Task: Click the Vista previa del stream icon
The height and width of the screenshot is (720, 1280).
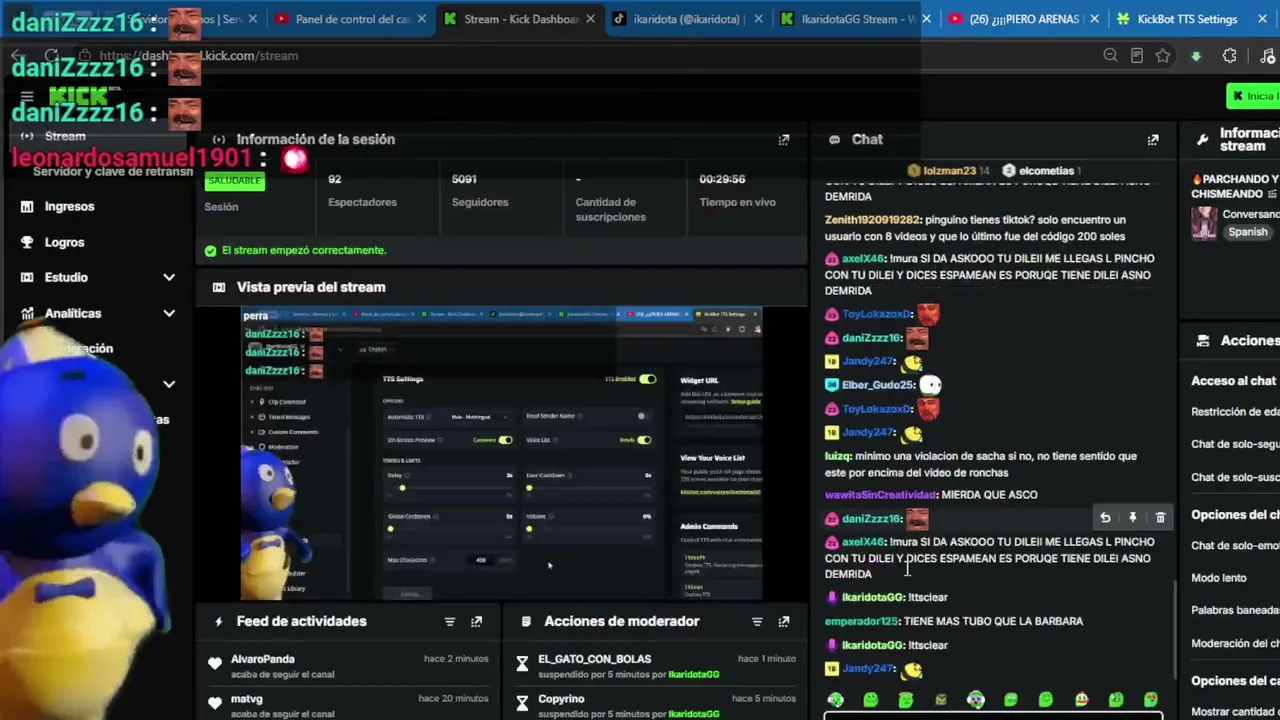Action: click(x=219, y=288)
